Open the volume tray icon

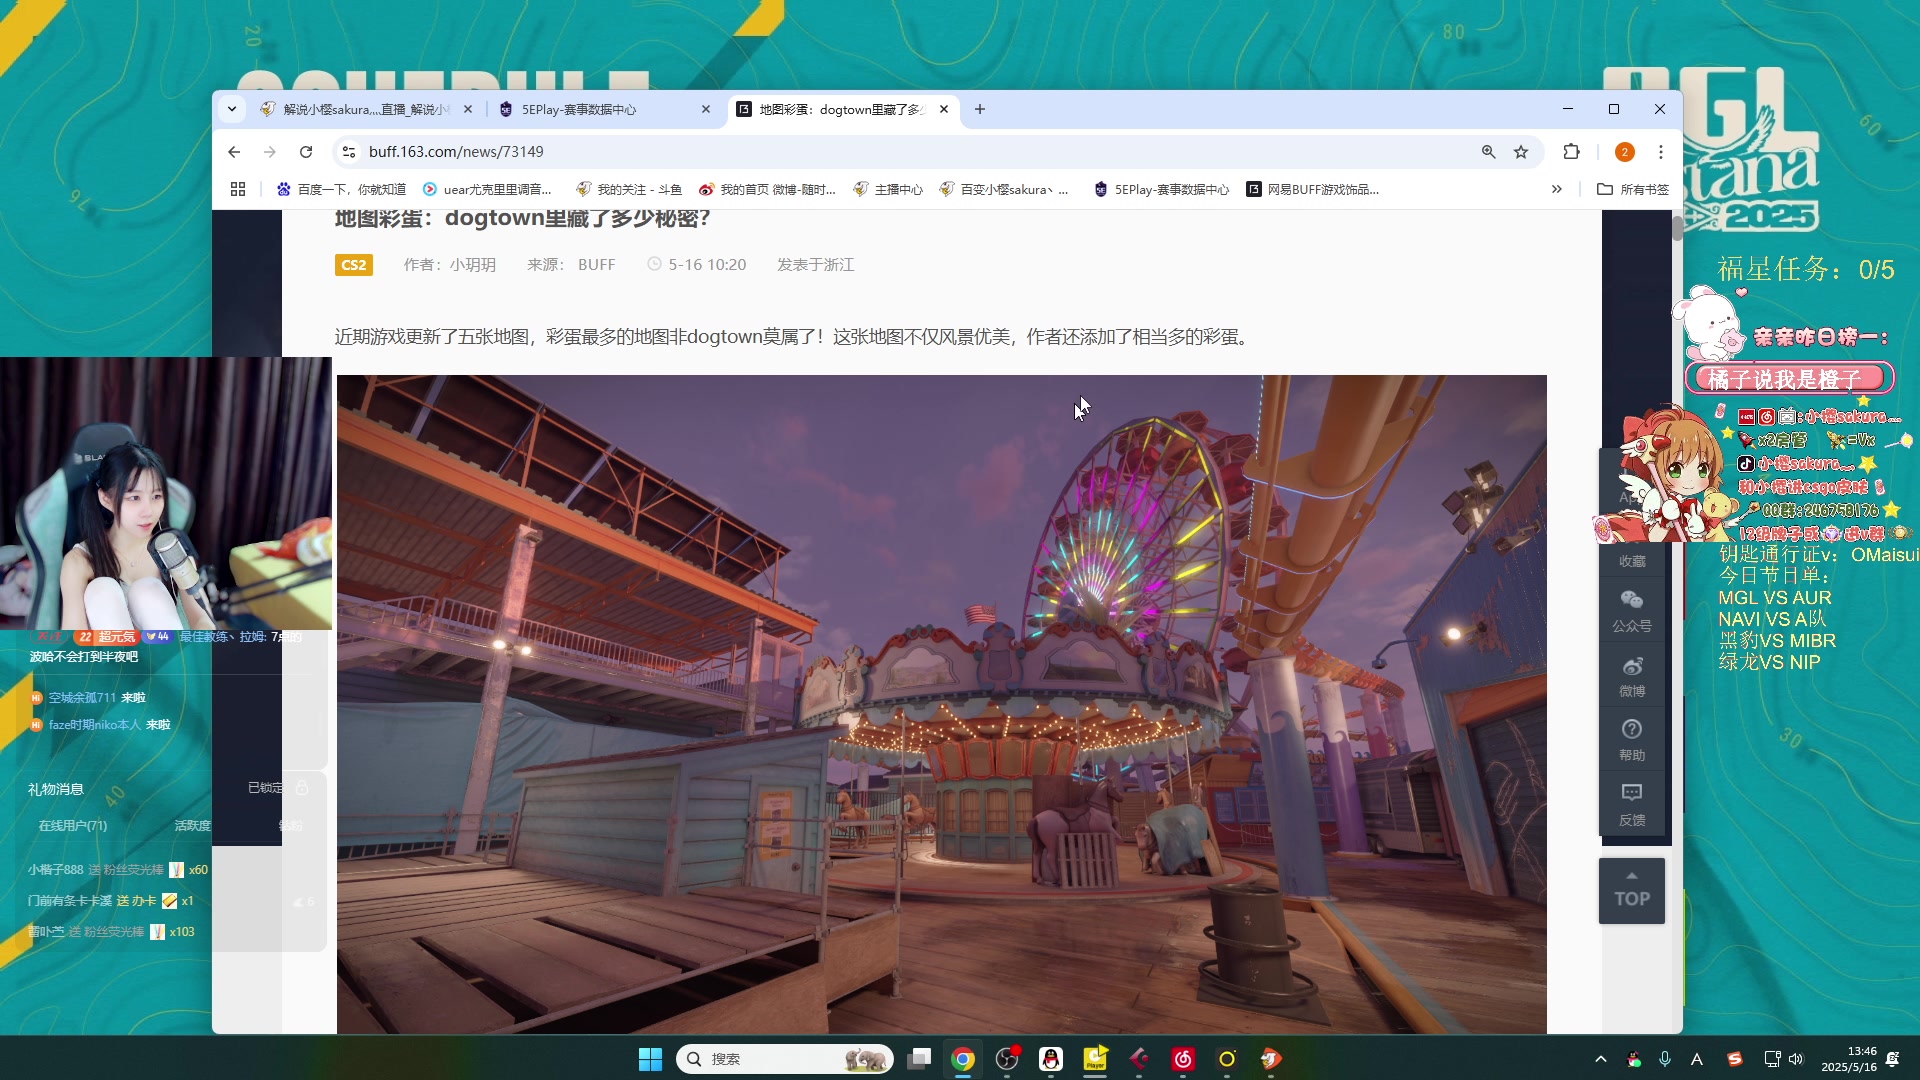coord(1796,1059)
